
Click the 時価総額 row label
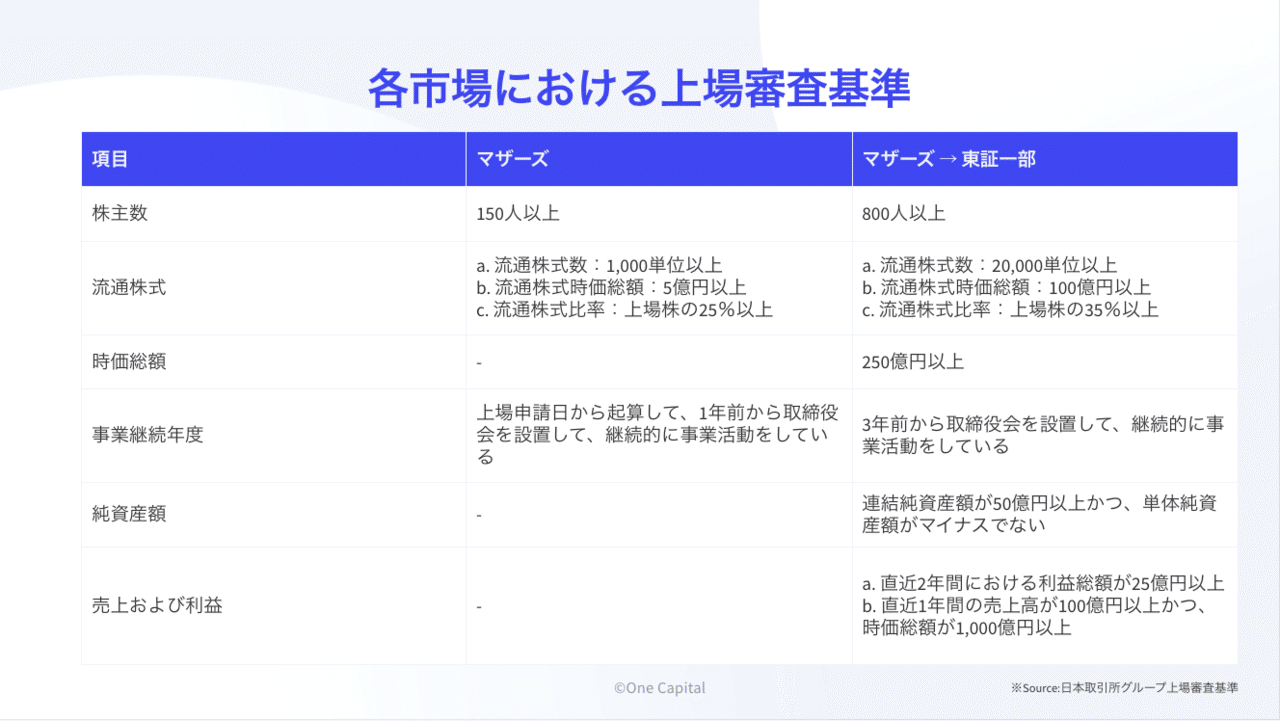(x=129, y=362)
